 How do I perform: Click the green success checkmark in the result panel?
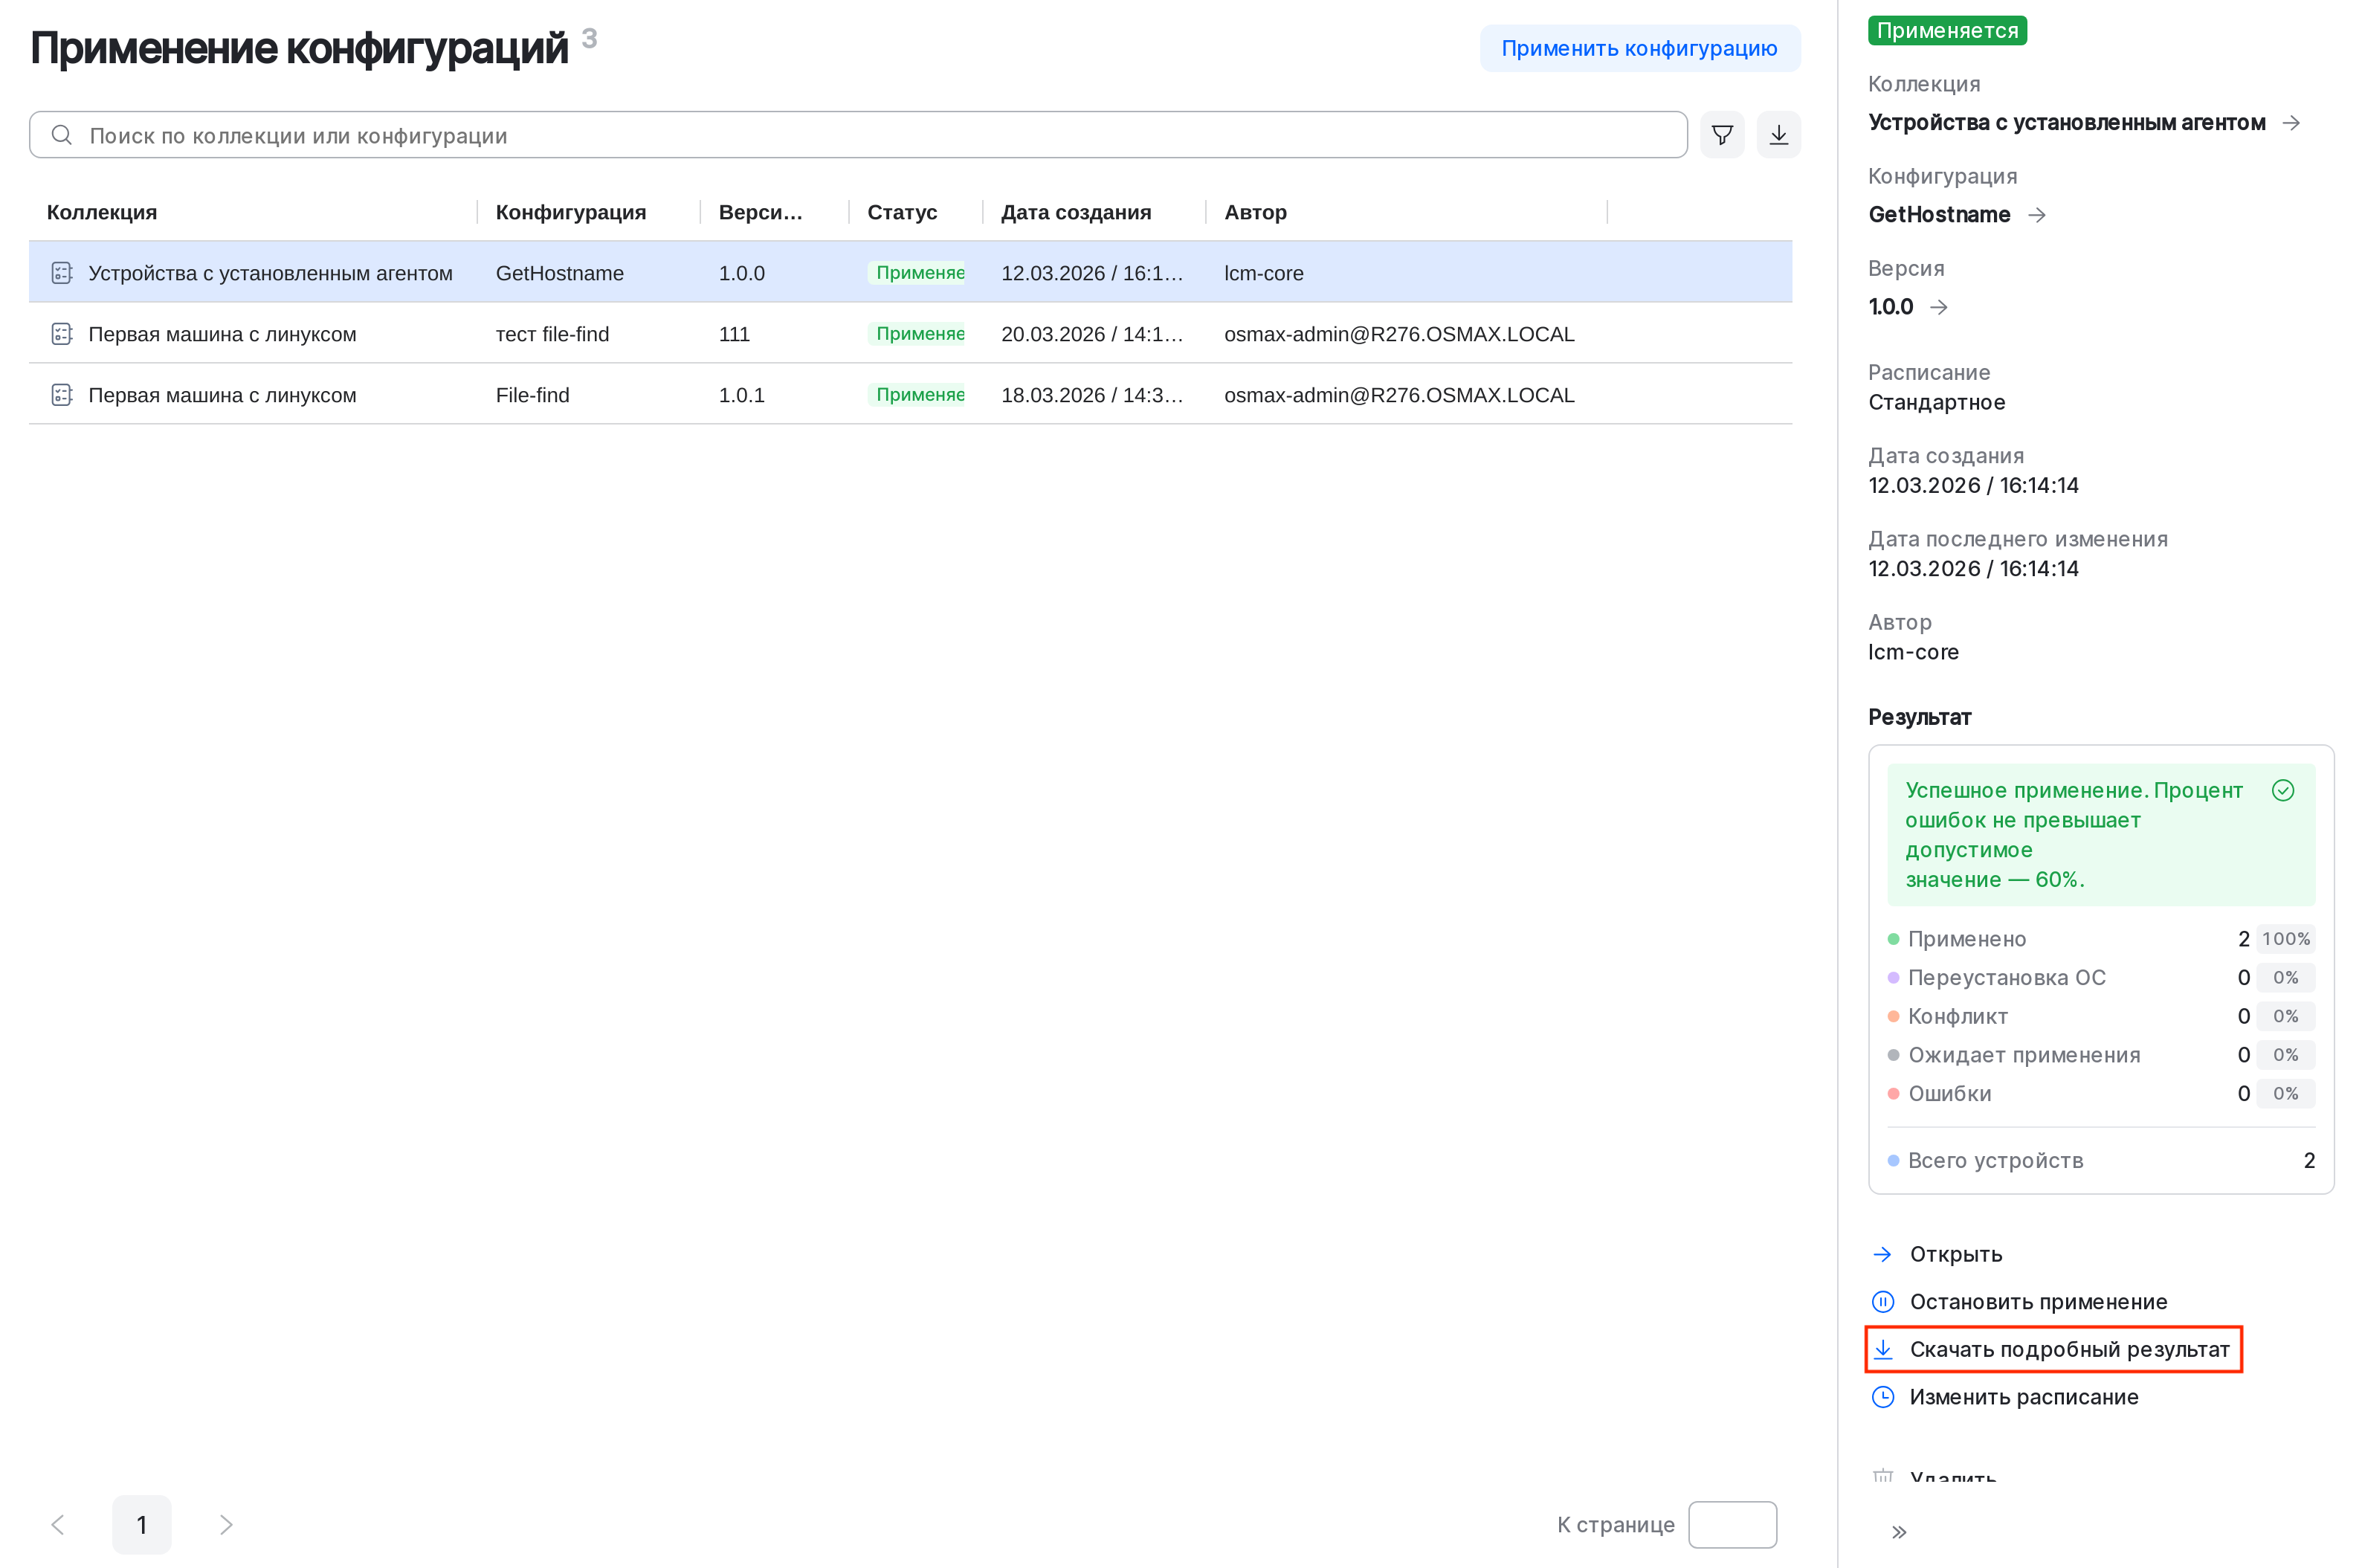click(2283, 790)
